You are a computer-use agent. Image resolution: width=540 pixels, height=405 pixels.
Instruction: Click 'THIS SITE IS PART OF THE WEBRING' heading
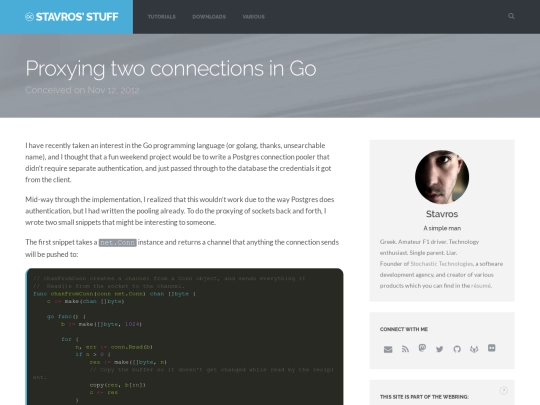click(x=424, y=397)
